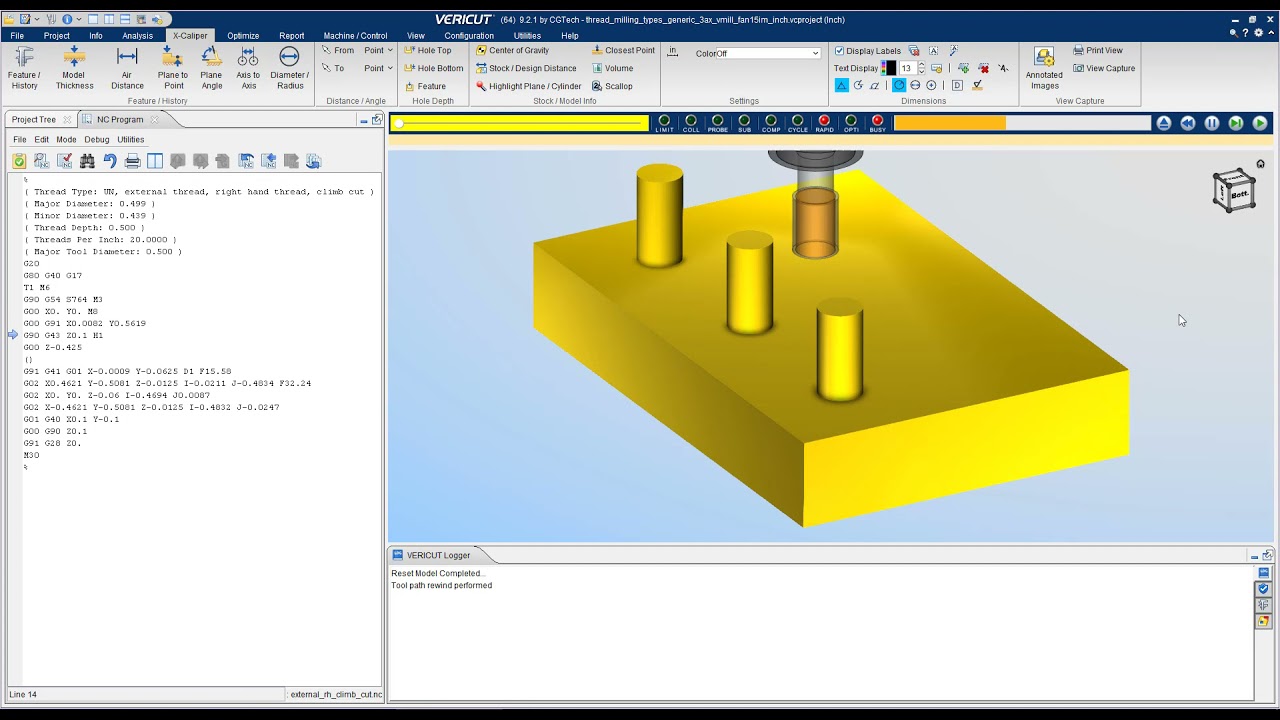Screen dimensions: 1280x720
Task: Click the NC magnifier icon in NC Program toolbar
Action: [x=41, y=161]
